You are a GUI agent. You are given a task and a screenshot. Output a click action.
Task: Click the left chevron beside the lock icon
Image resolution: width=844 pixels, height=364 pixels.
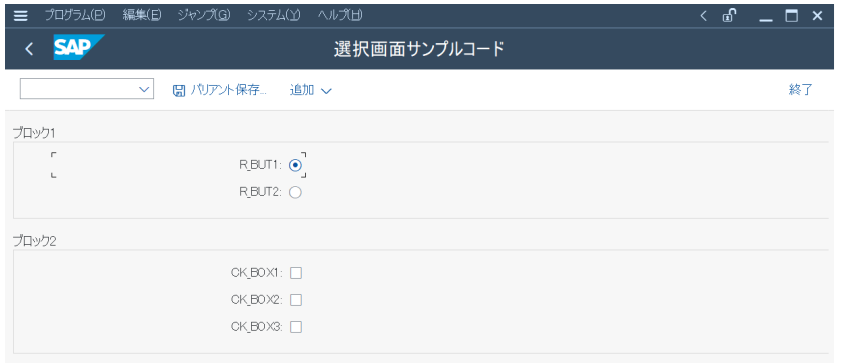coord(703,16)
